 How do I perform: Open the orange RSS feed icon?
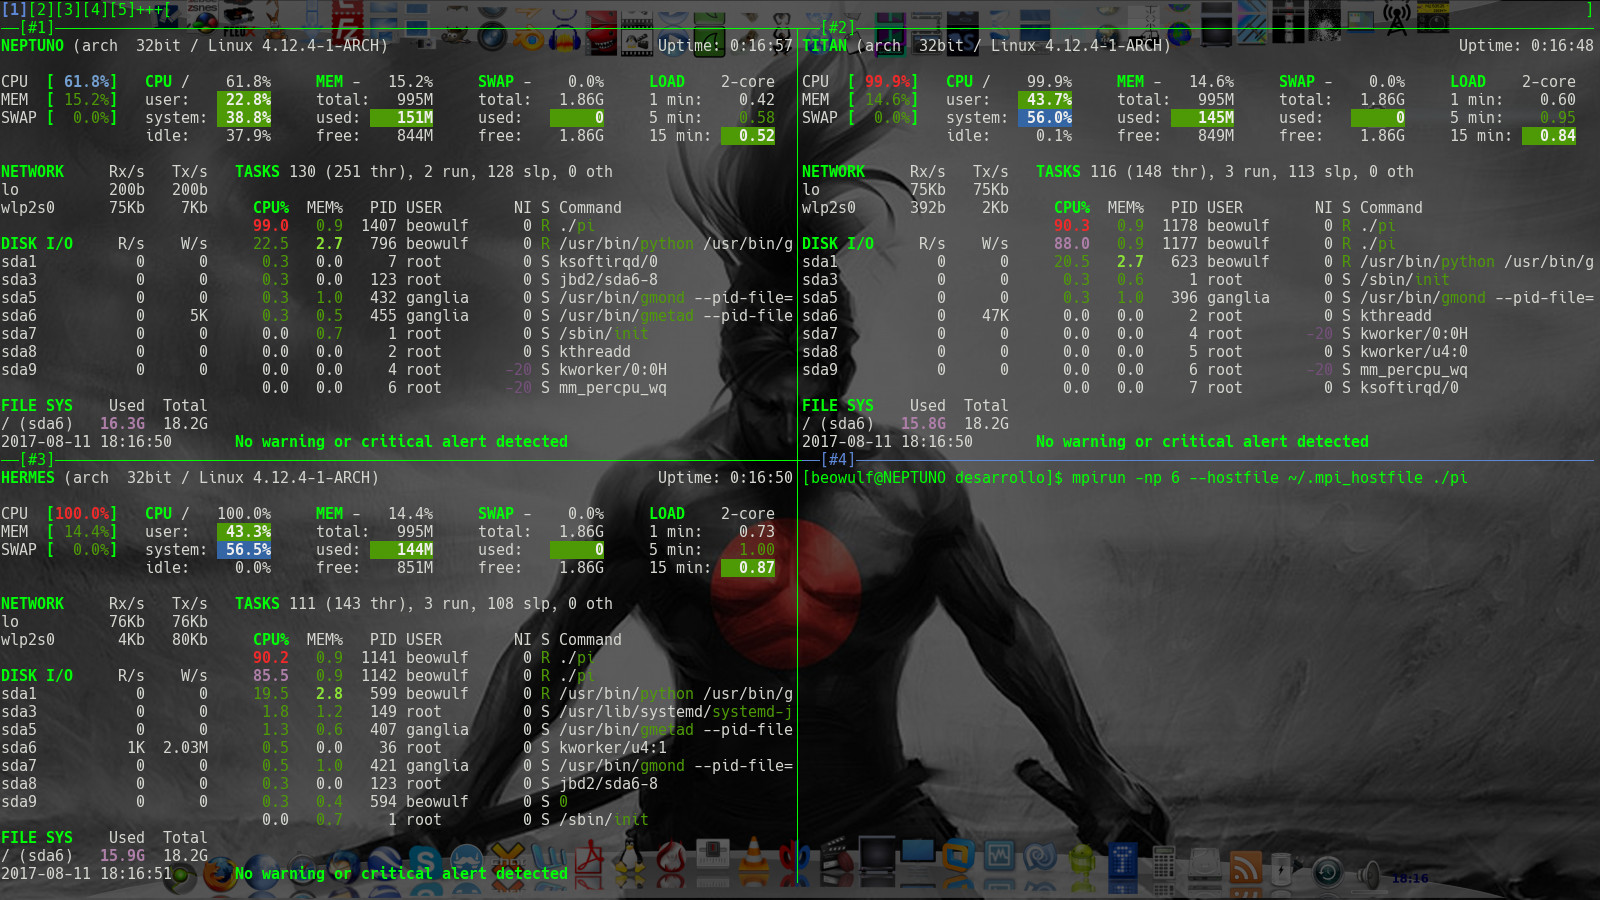point(1246,865)
